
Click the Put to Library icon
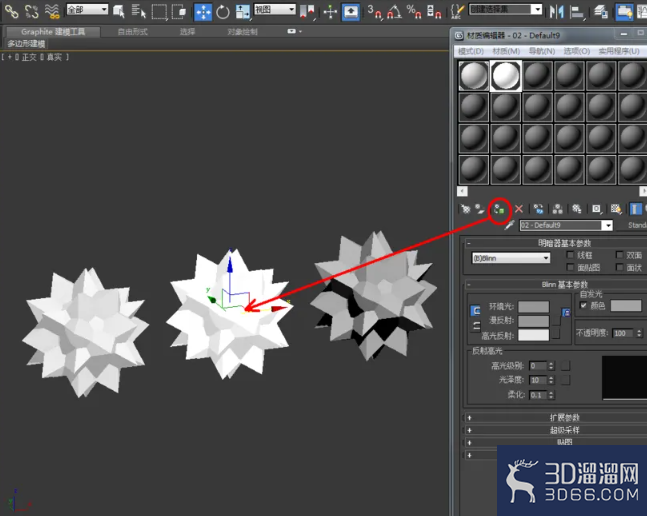(577, 209)
